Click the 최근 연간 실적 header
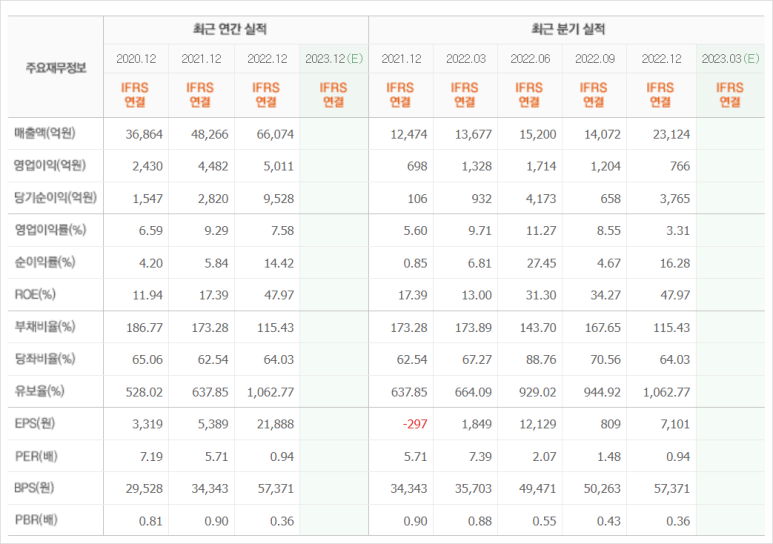The image size is (773, 544). click(230, 29)
